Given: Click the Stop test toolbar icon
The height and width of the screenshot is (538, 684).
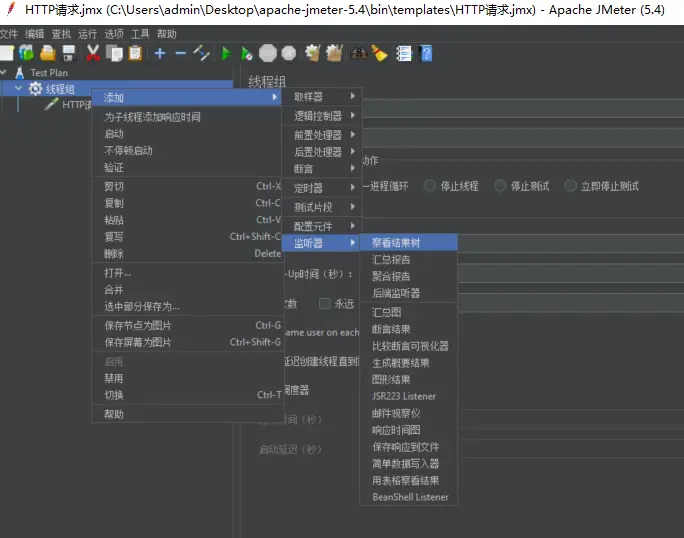Looking at the screenshot, I should [268, 53].
